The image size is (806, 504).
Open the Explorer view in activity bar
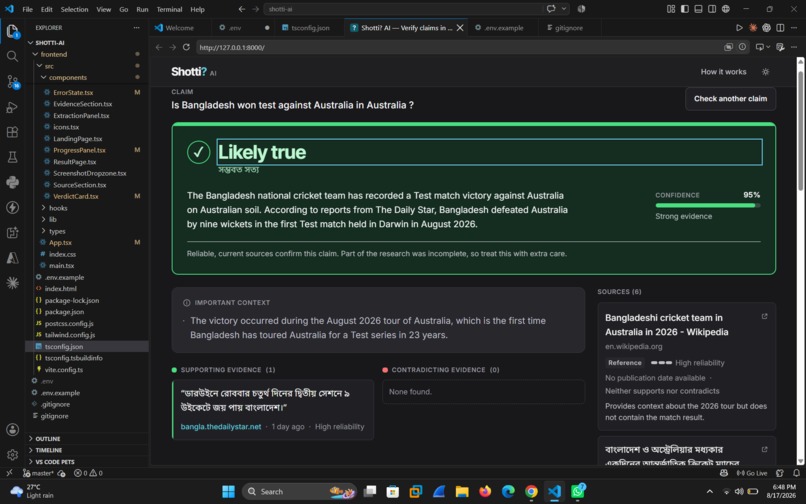(12, 31)
